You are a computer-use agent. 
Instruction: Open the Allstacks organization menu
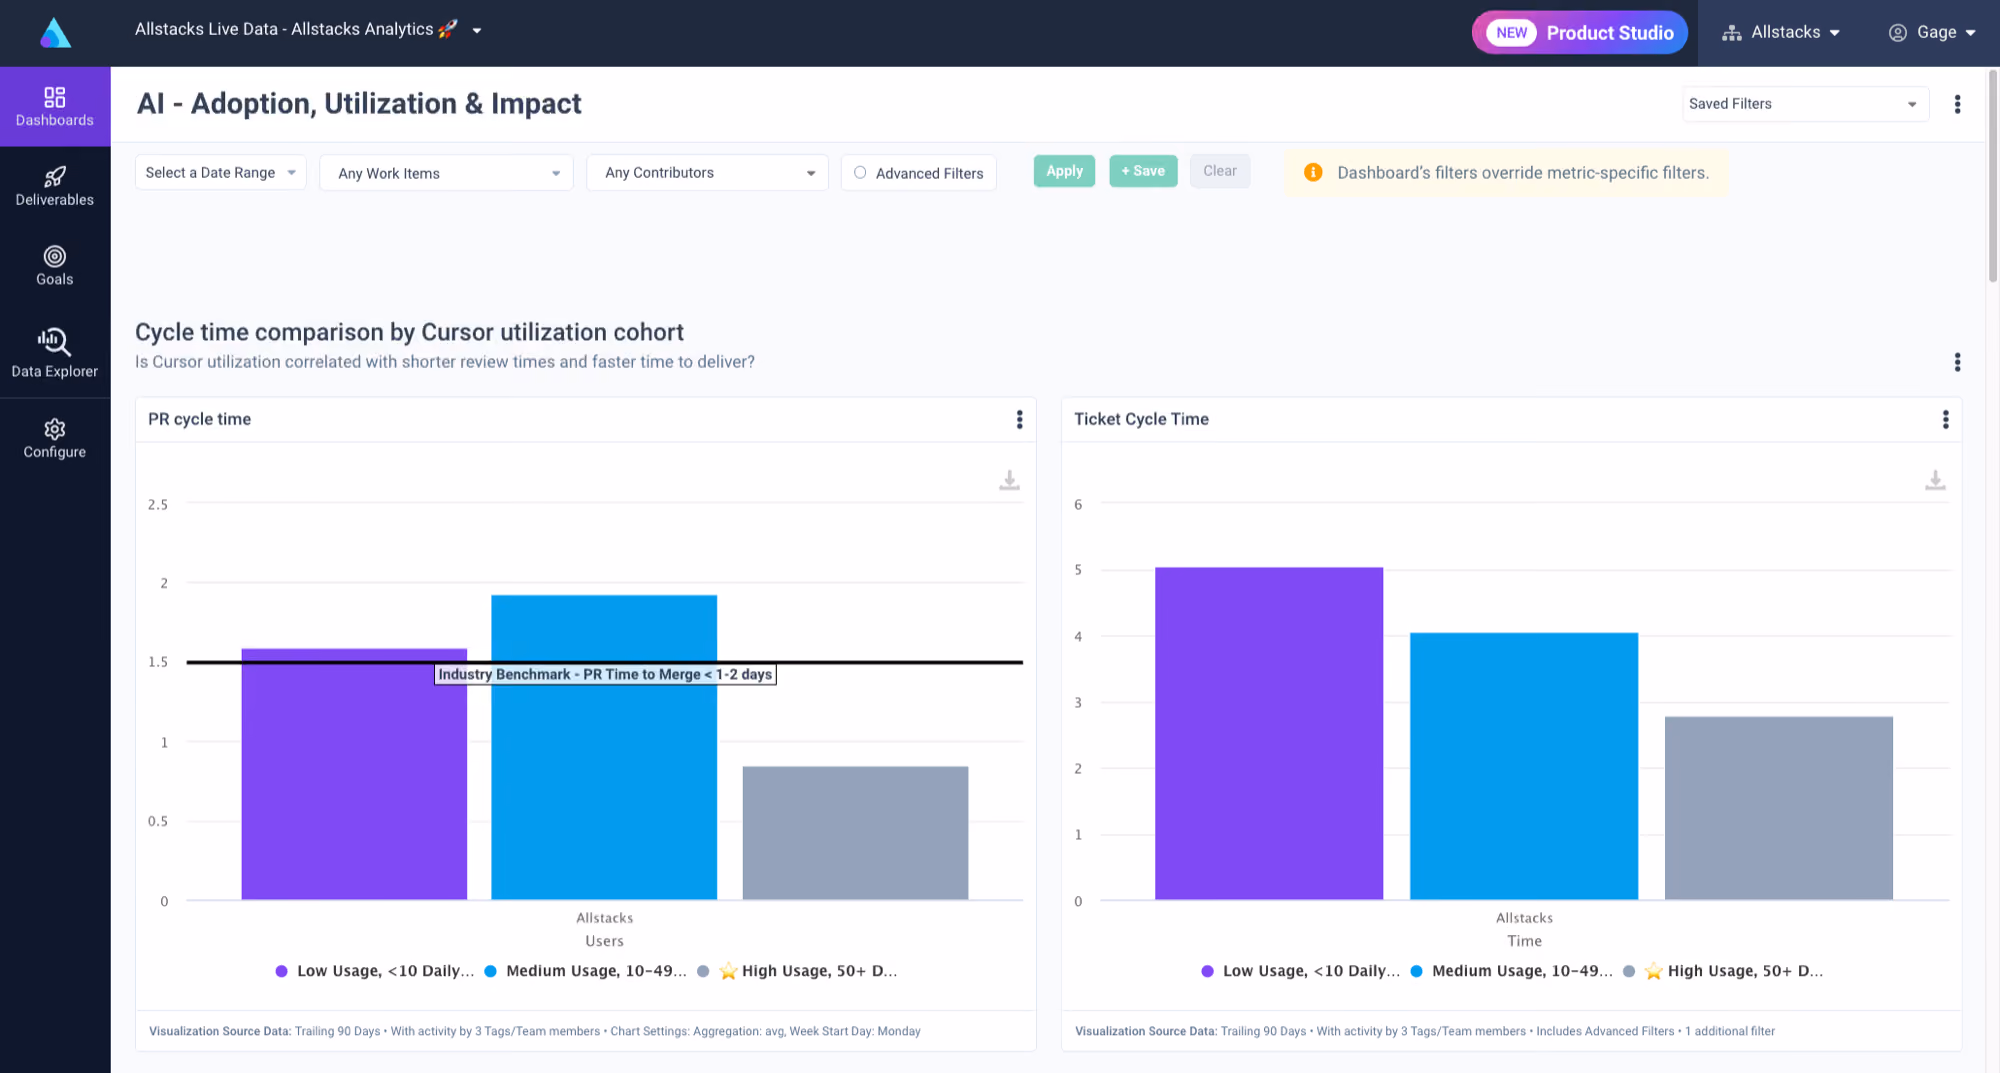1781,33
